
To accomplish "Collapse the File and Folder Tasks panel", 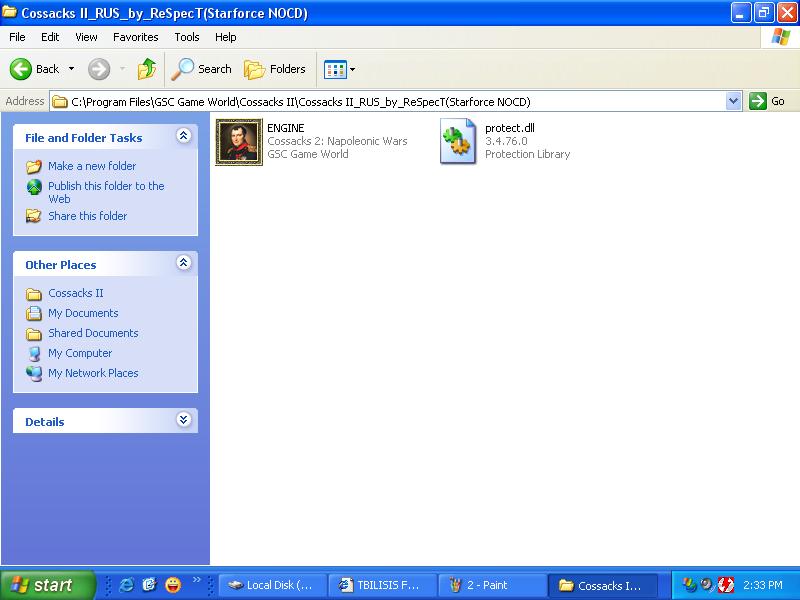I will tap(184, 136).
